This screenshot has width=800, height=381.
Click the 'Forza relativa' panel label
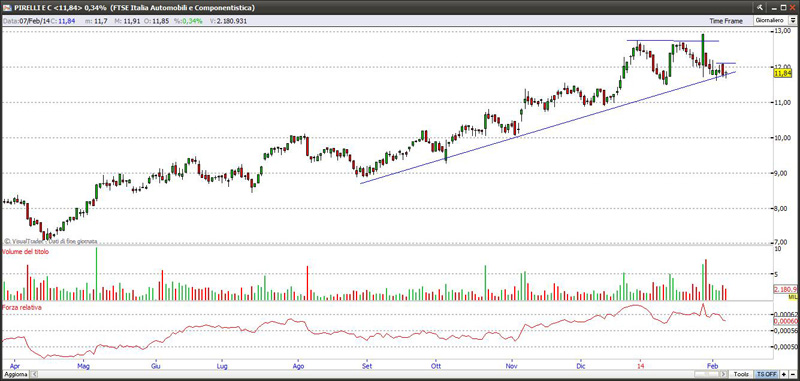[21, 308]
